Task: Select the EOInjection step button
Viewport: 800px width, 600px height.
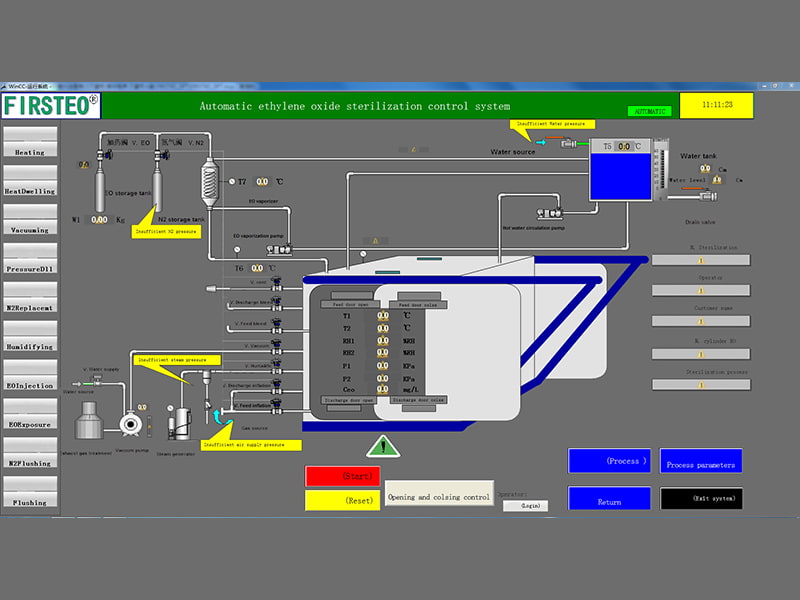Action: point(30,374)
